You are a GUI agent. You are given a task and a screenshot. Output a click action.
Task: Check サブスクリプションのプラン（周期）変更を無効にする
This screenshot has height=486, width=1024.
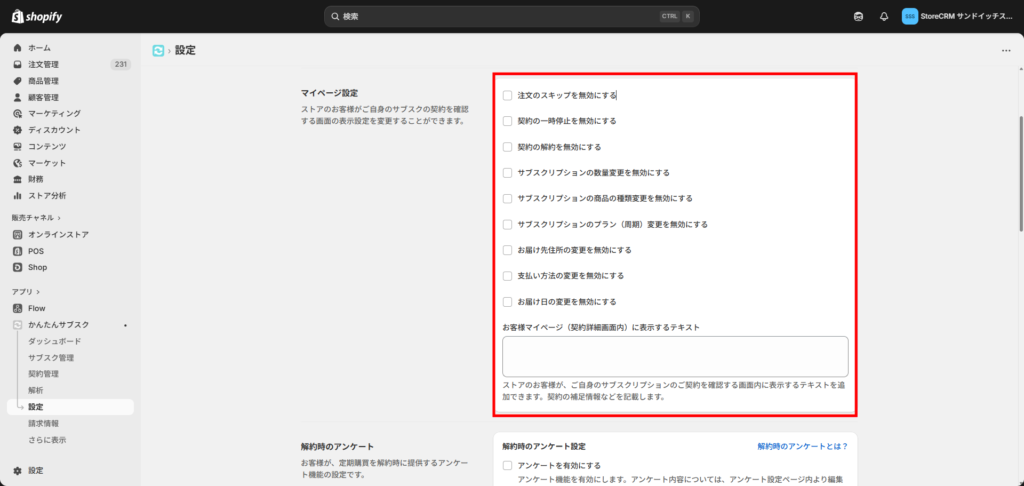[x=507, y=224]
